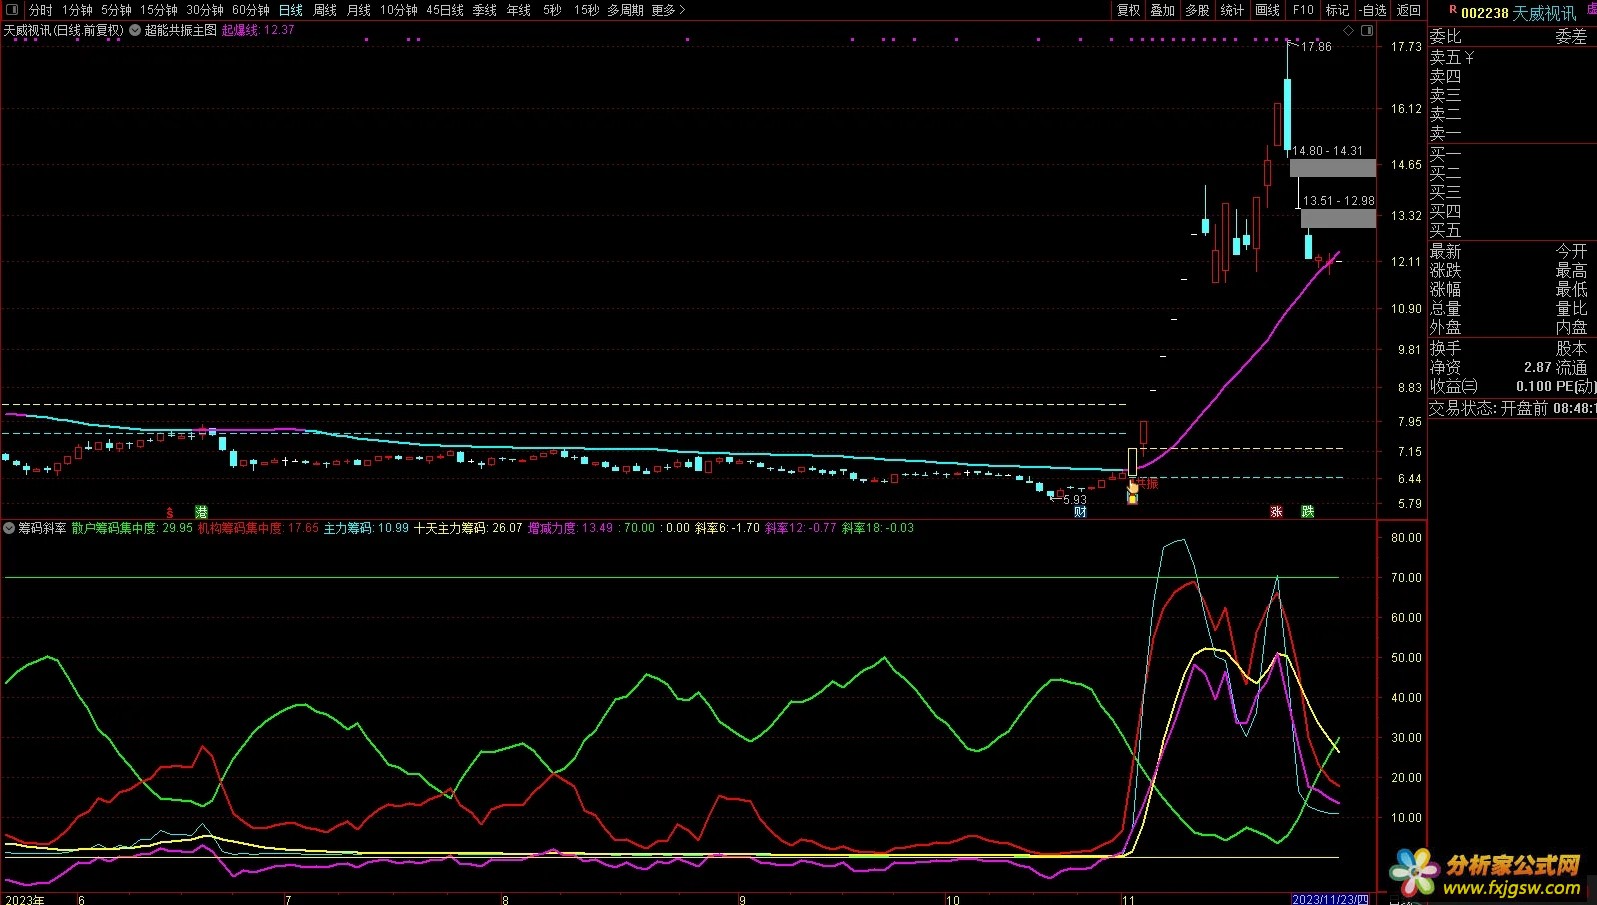Click the 散户筹码集中度 value label
1597x905 pixels.
pyautogui.click(x=132, y=528)
